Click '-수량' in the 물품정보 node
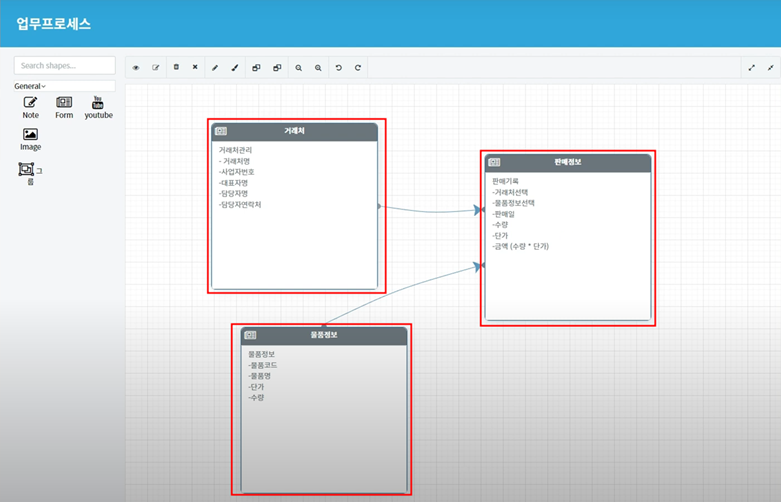Screen dimensions: 781x502 click(257, 398)
